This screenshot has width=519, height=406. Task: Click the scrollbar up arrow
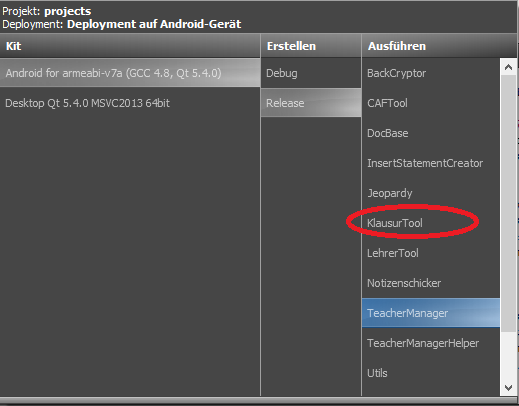point(508,67)
